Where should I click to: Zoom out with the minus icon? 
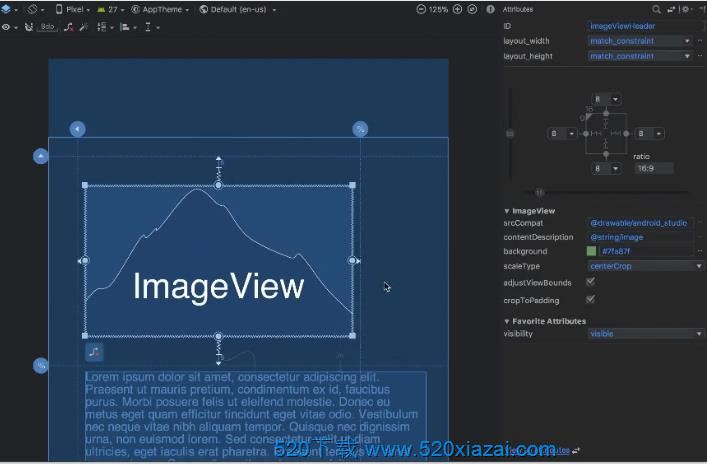click(x=421, y=9)
